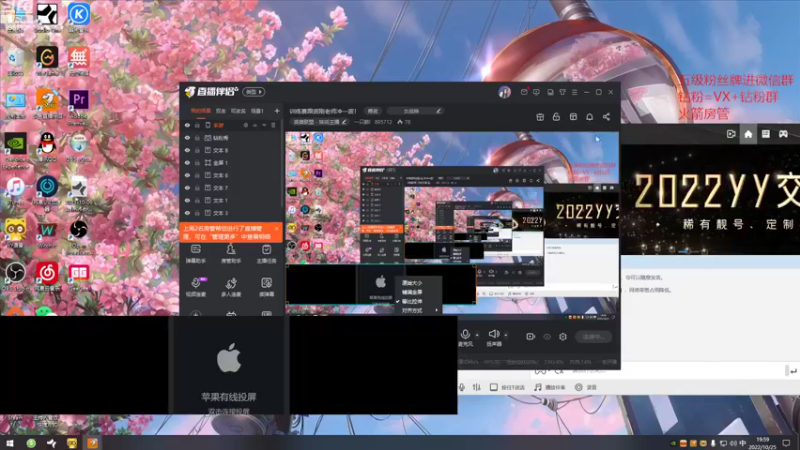This screenshot has width=800, height=450.
Task: Open the 主播任务 tool
Action: pos(266,254)
